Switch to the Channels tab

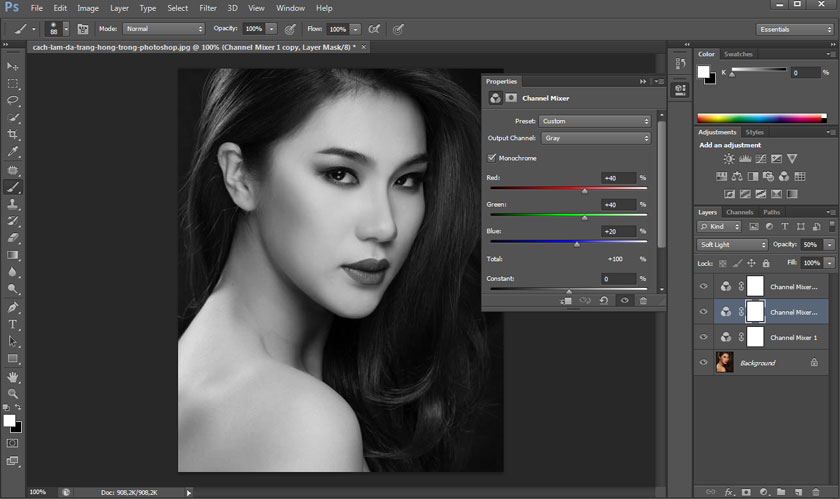coord(739,212)
